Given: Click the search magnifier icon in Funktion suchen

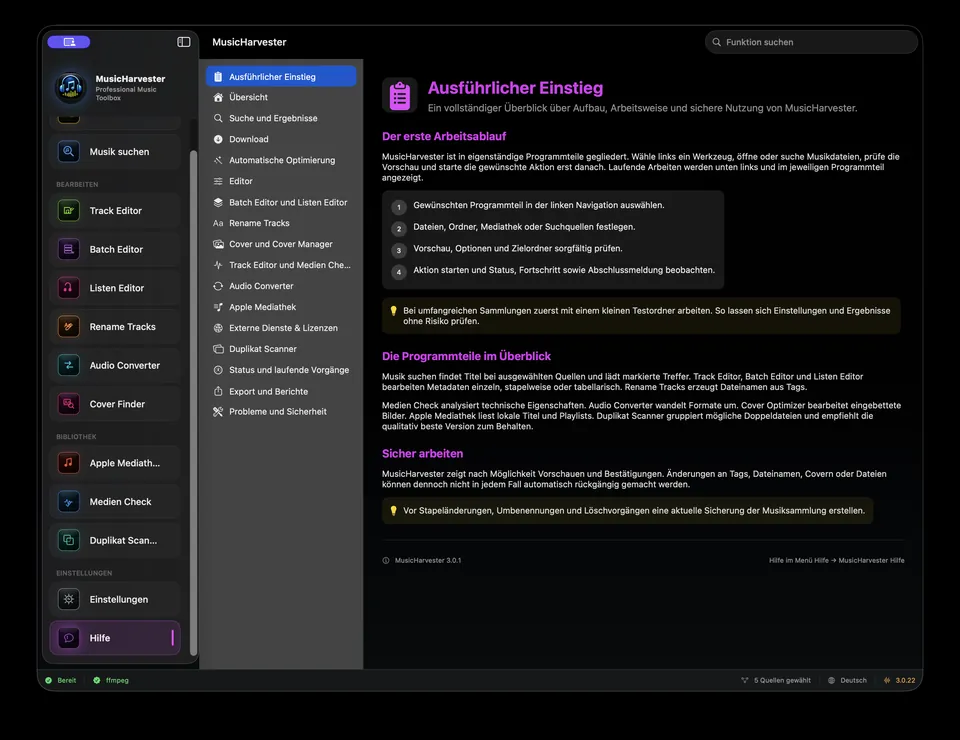Looking at the screenshot, I should (x=716, y=42).
